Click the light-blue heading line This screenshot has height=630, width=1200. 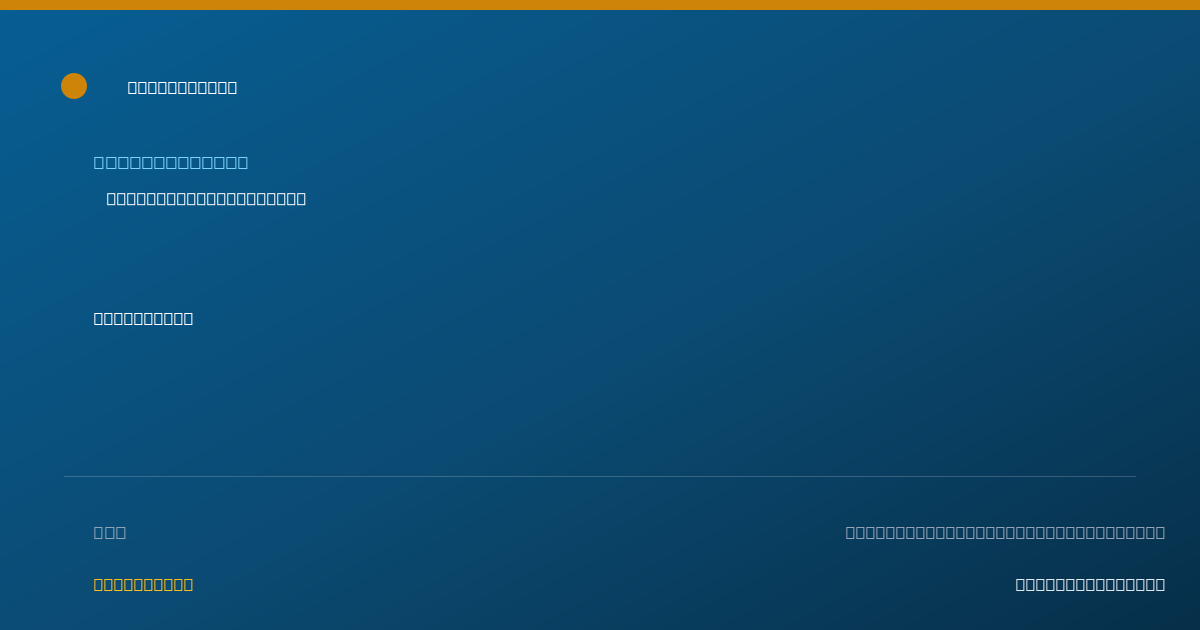[x=171, y=162]
